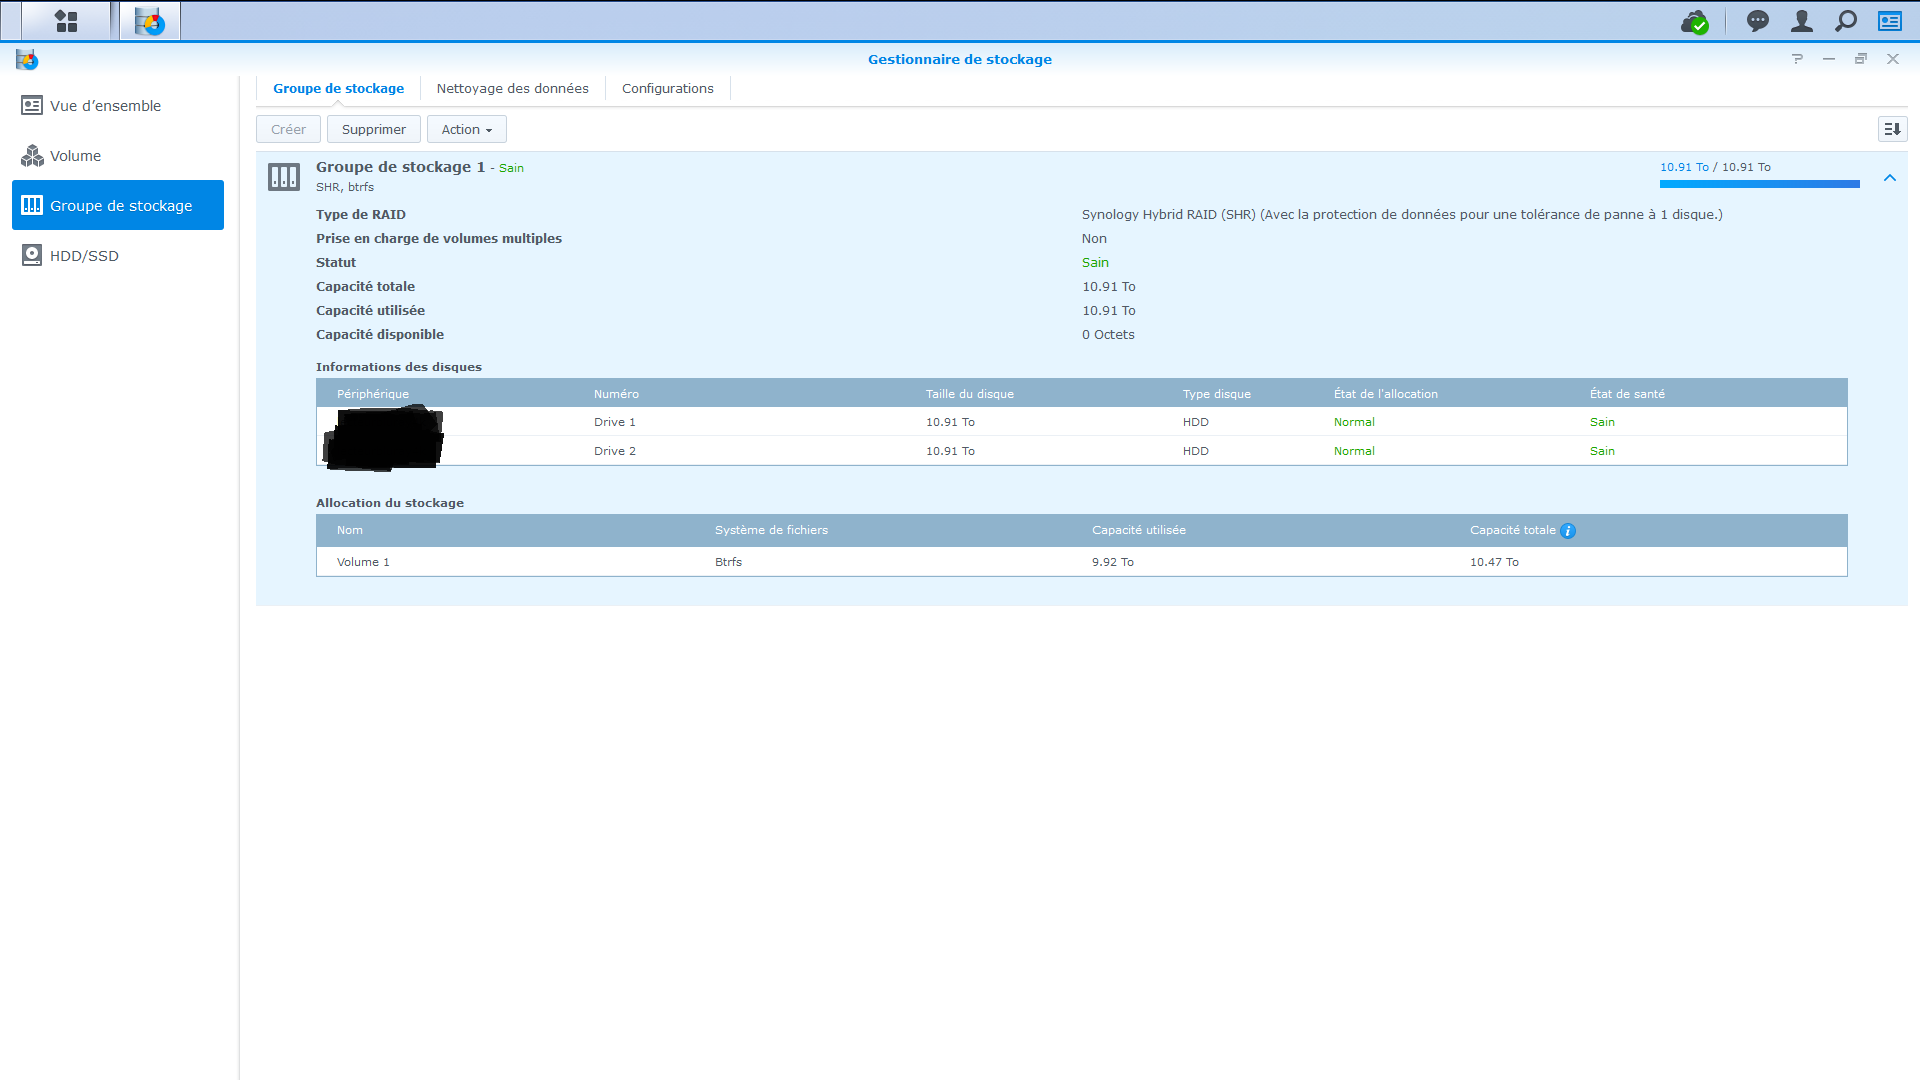The width and height of the screenshot is (1920, 1080).
Task: Open the DSM main menu grid icon
Action: coord(66,21)
